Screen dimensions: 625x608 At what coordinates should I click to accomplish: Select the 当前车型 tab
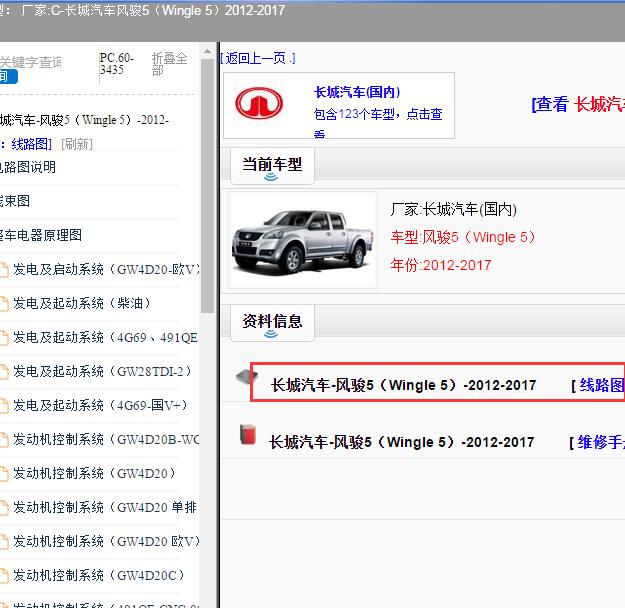(272, 166)
